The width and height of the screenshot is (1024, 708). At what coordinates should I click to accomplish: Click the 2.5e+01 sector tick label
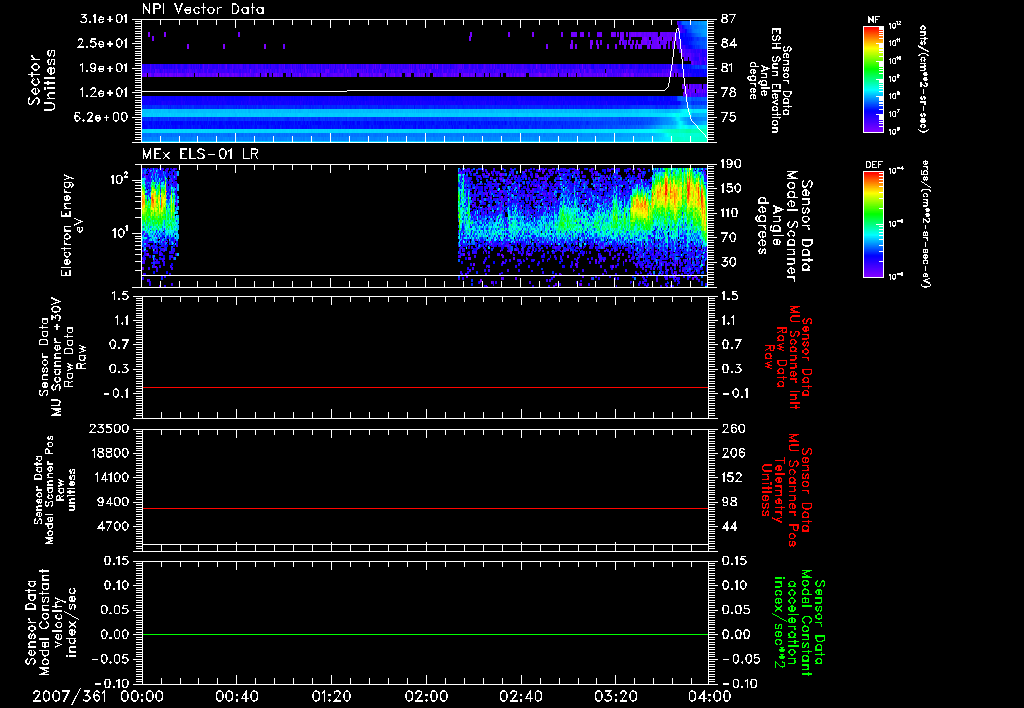[x=104, y=43]
